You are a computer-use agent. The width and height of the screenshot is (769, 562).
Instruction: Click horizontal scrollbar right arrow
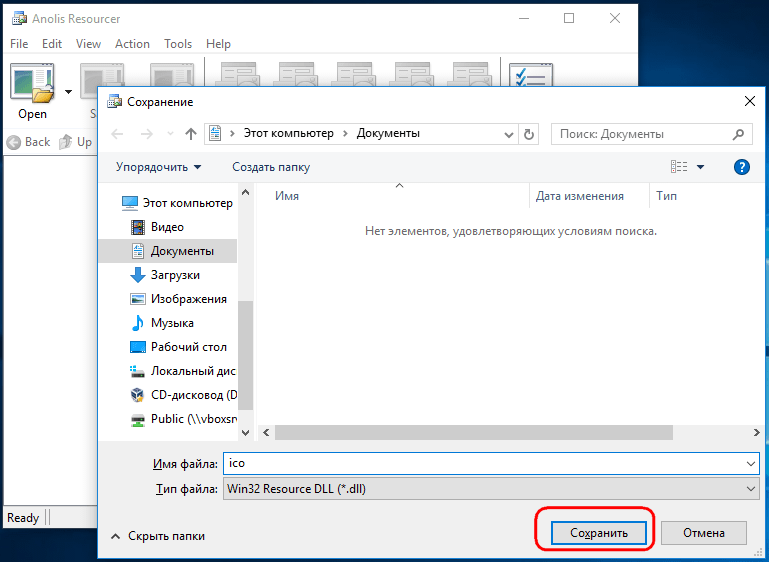tap(756, 433)
